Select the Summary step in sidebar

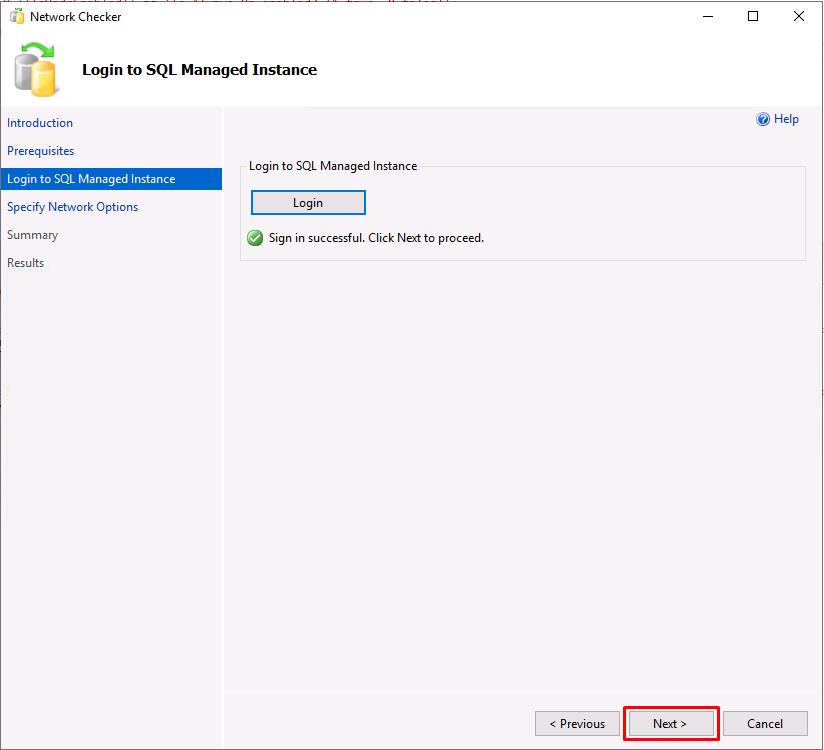pyautogui.click(x=33, y=235)
